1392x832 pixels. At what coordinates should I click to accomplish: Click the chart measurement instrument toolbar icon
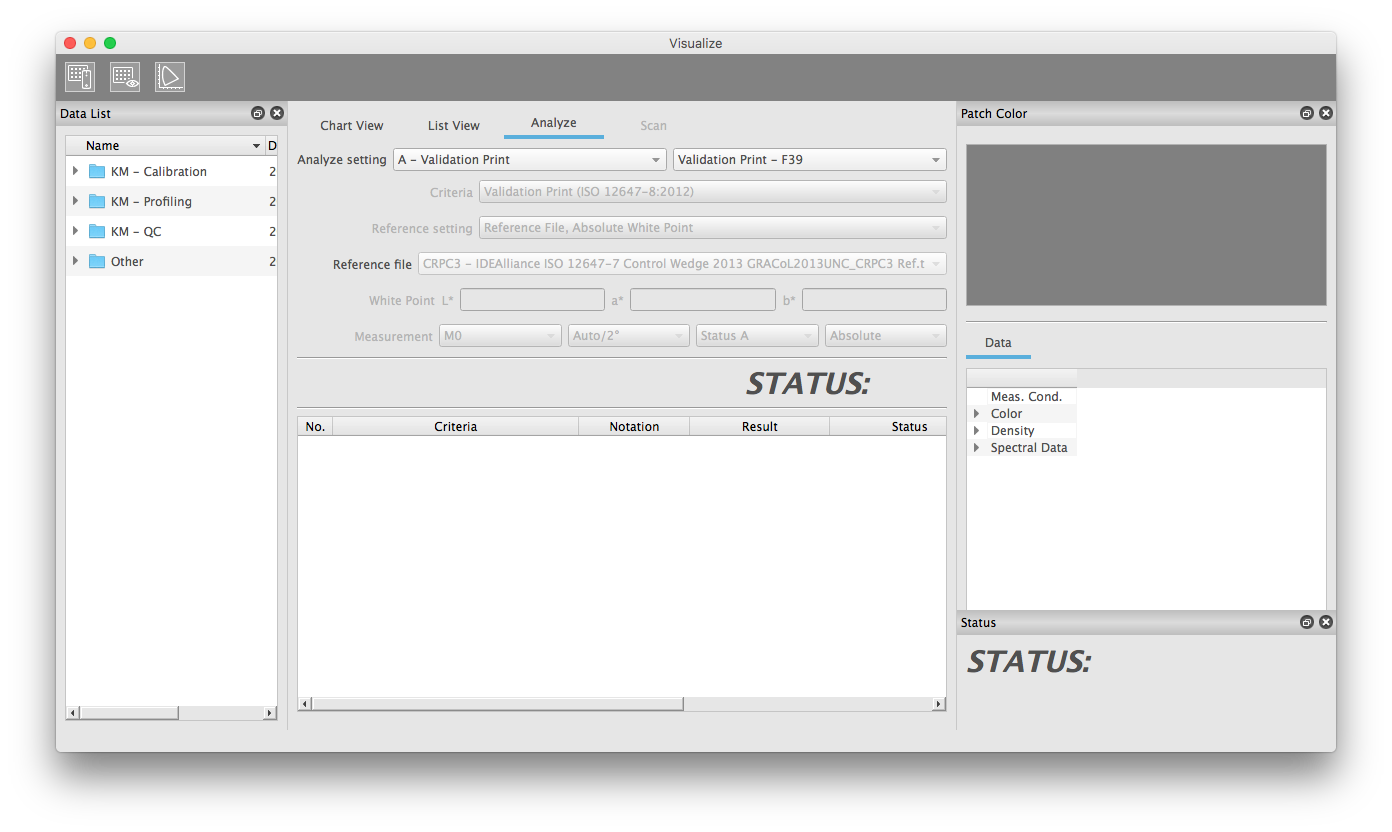click(80, 77)
